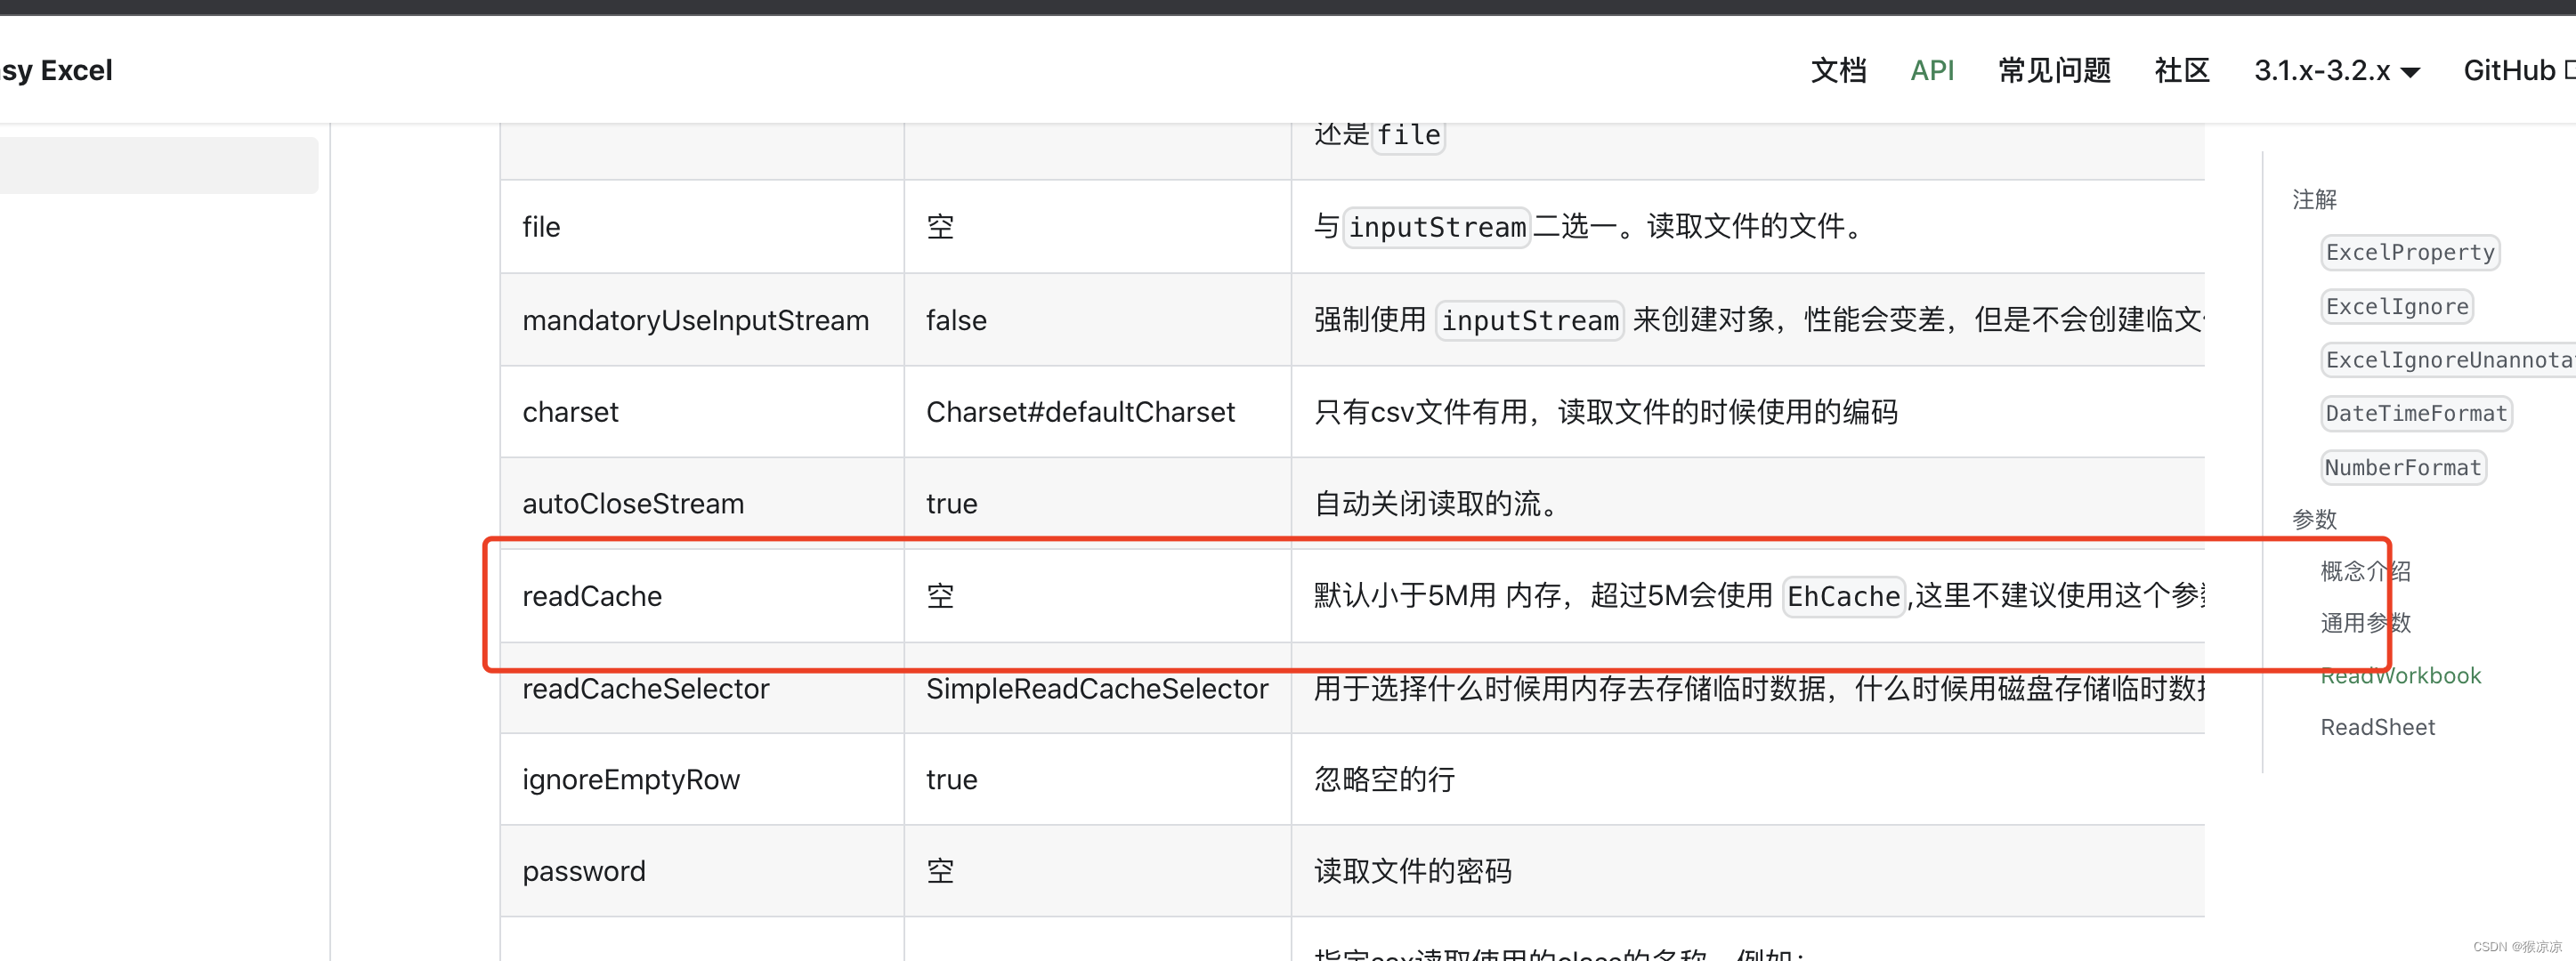This screenshot has height=961, width=2576.
Task: Click the 空 default in password row
Action: (x=940, y=871)
